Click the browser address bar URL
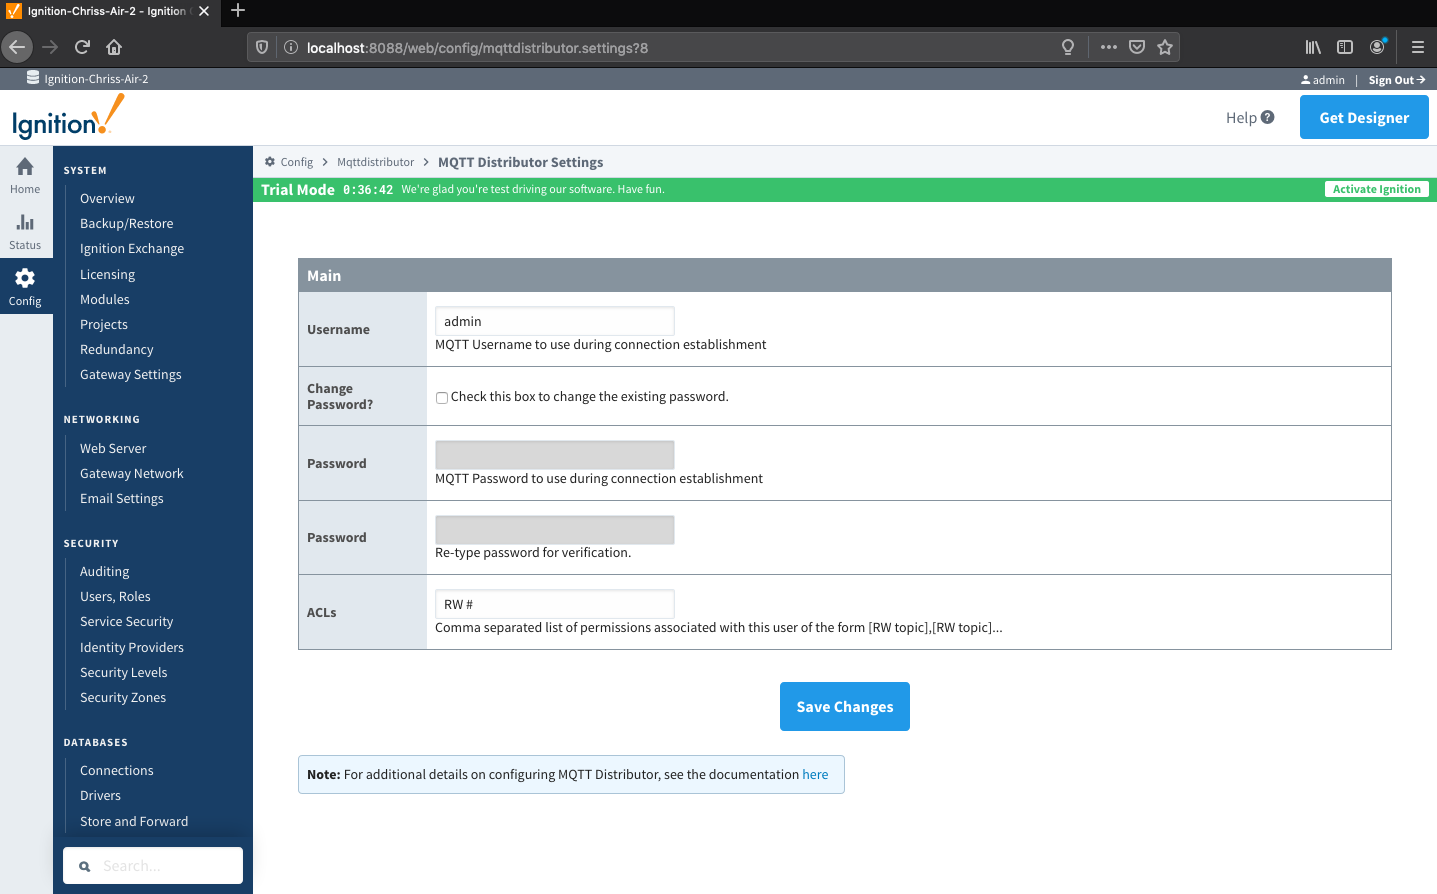Viewport: 1437px width, 894px height. [477, 48]
